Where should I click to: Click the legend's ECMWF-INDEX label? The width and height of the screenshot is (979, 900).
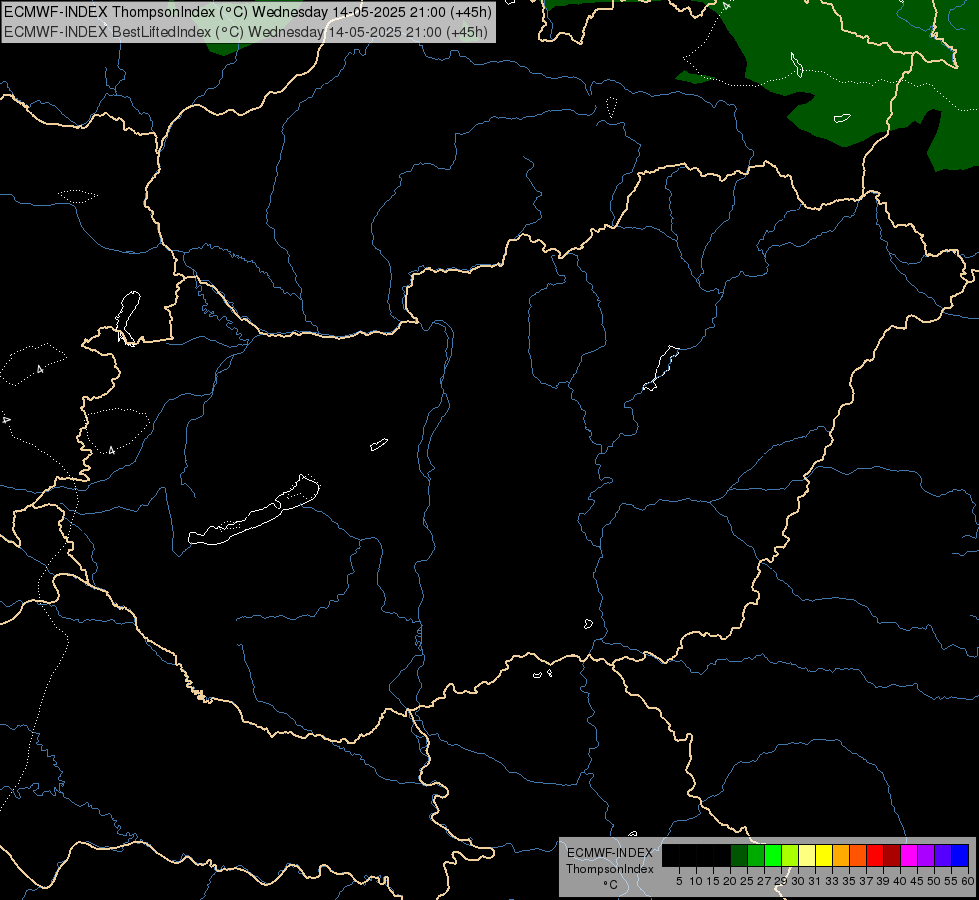tap(610, 853)
